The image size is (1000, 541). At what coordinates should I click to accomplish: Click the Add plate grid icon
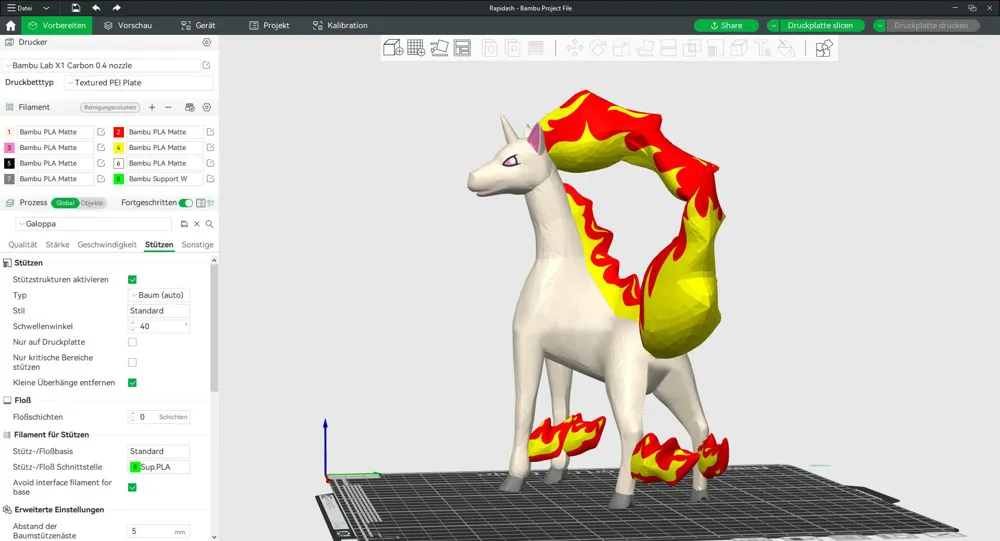pos(416,48)
